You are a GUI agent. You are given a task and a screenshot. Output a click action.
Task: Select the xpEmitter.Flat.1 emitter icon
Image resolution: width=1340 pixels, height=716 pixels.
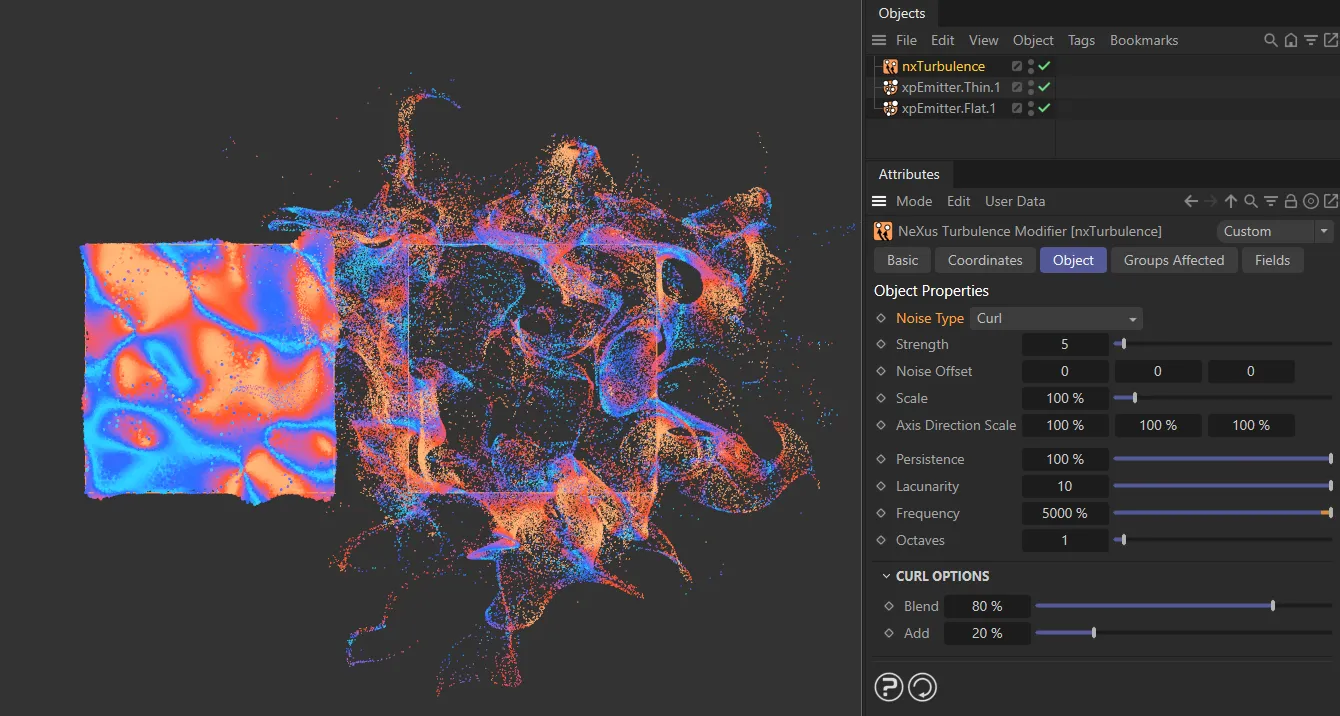[890, 108]
